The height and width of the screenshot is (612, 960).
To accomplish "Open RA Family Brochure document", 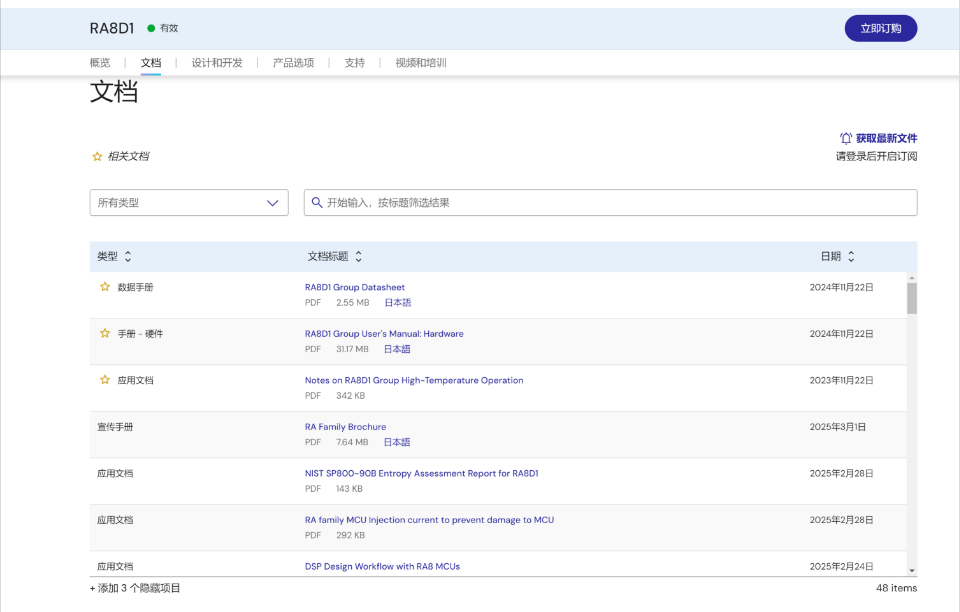I will [x=345, y=427].
